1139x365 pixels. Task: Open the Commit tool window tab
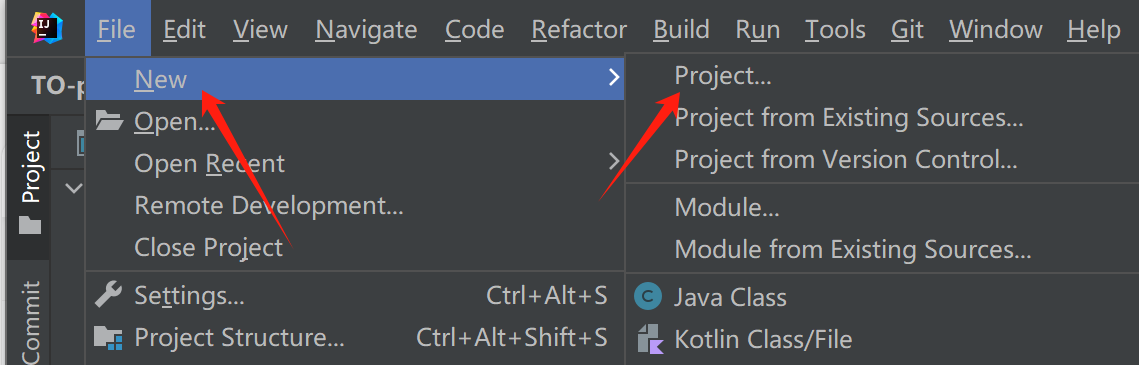[x=29, y=322]
